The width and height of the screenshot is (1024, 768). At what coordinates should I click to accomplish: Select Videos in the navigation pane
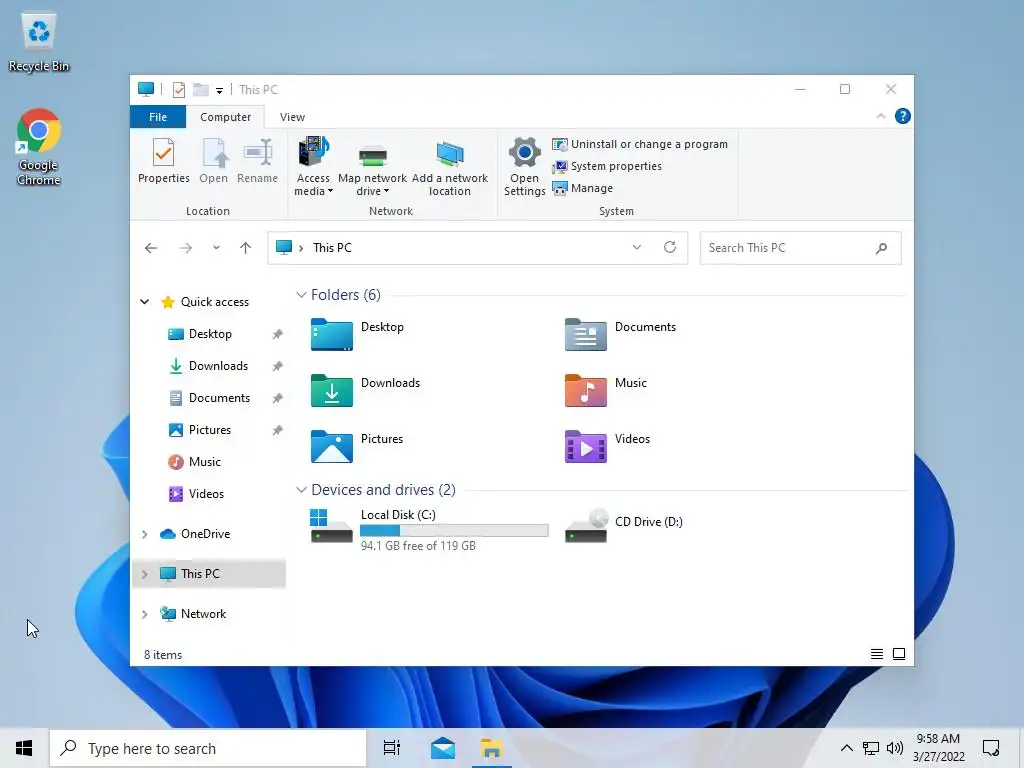206,494
